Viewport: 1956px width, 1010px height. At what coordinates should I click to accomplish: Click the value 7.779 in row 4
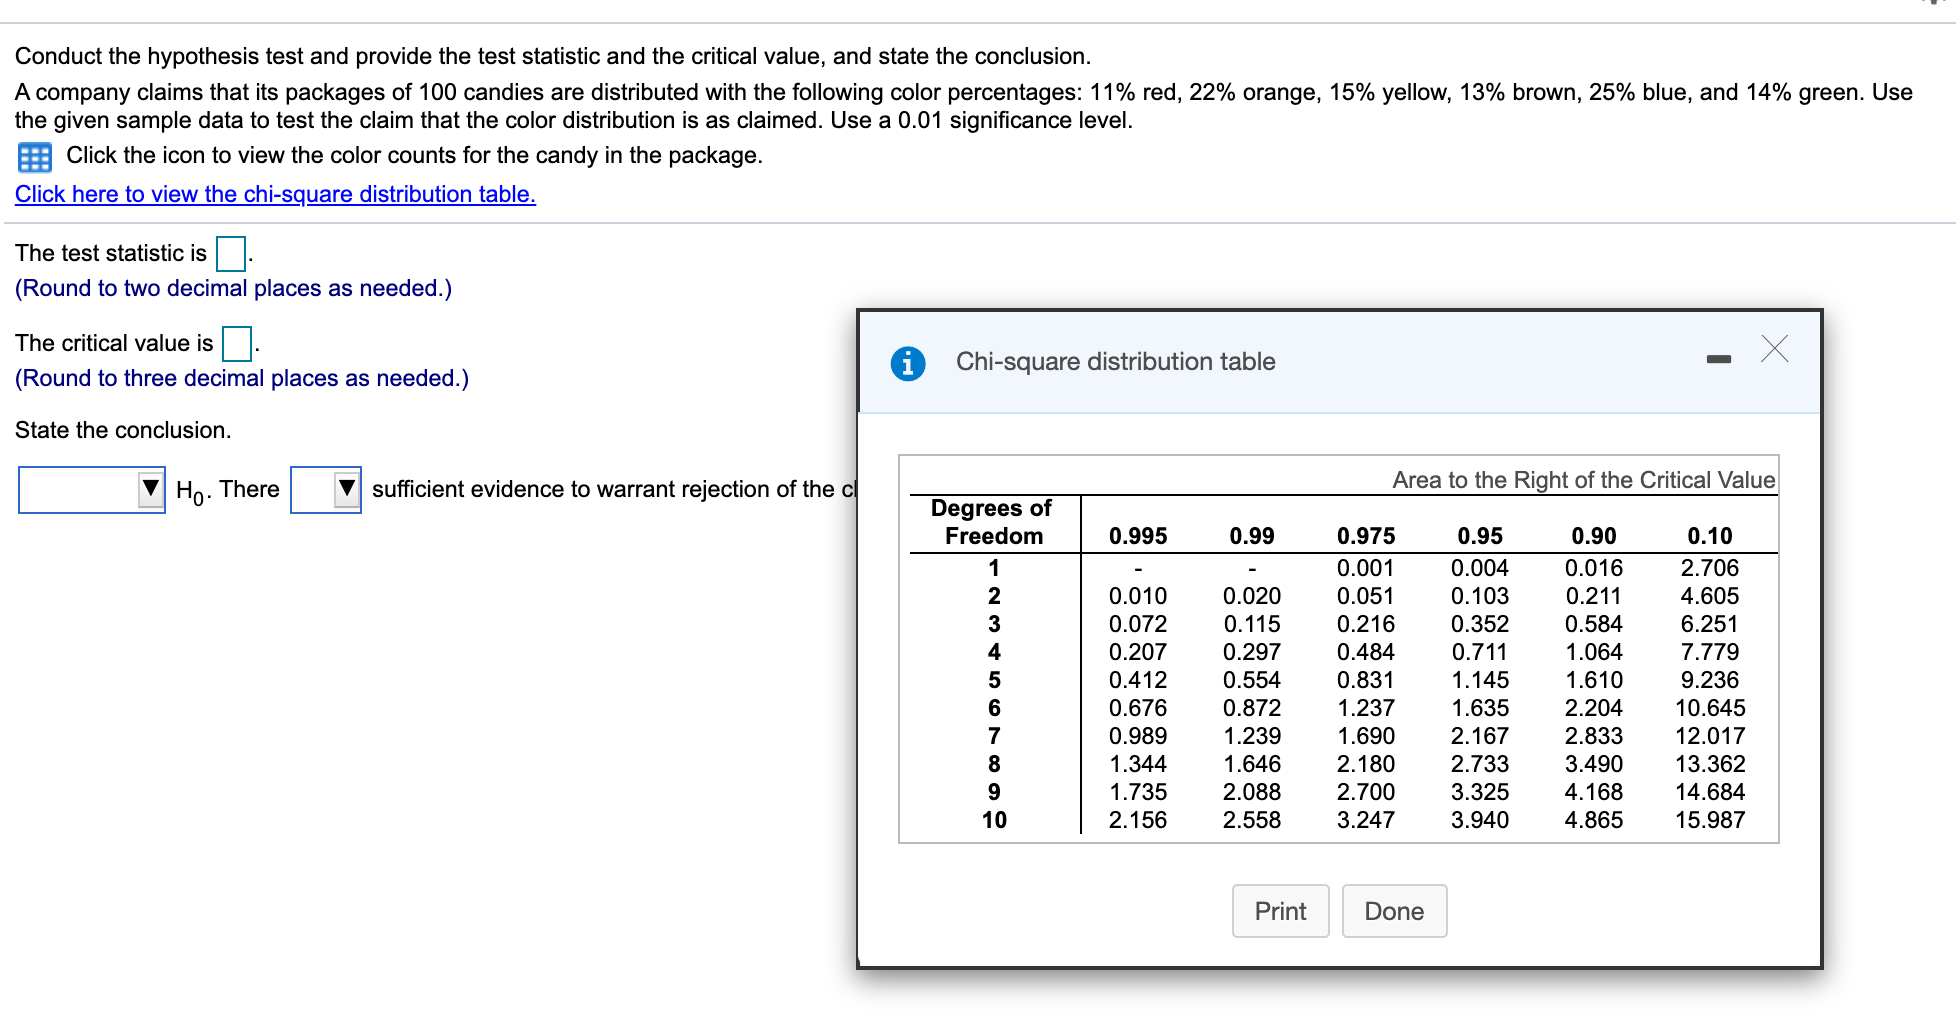(x=1710, y=652)
